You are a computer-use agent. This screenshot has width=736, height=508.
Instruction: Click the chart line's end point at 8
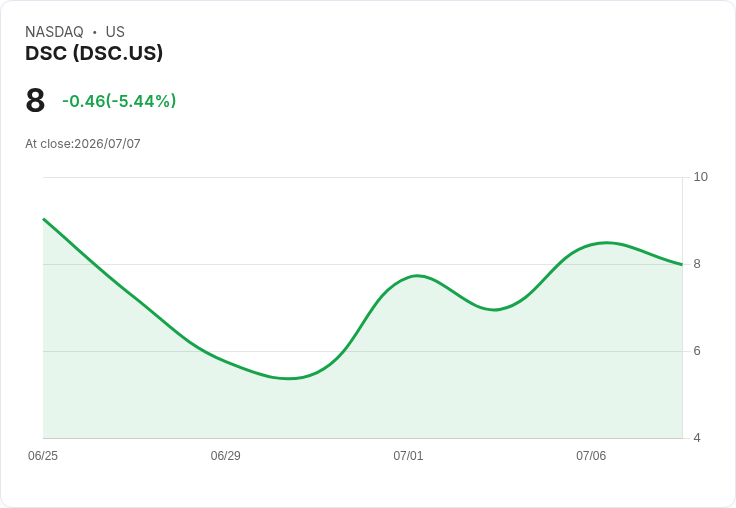click(x=682, y=264)
